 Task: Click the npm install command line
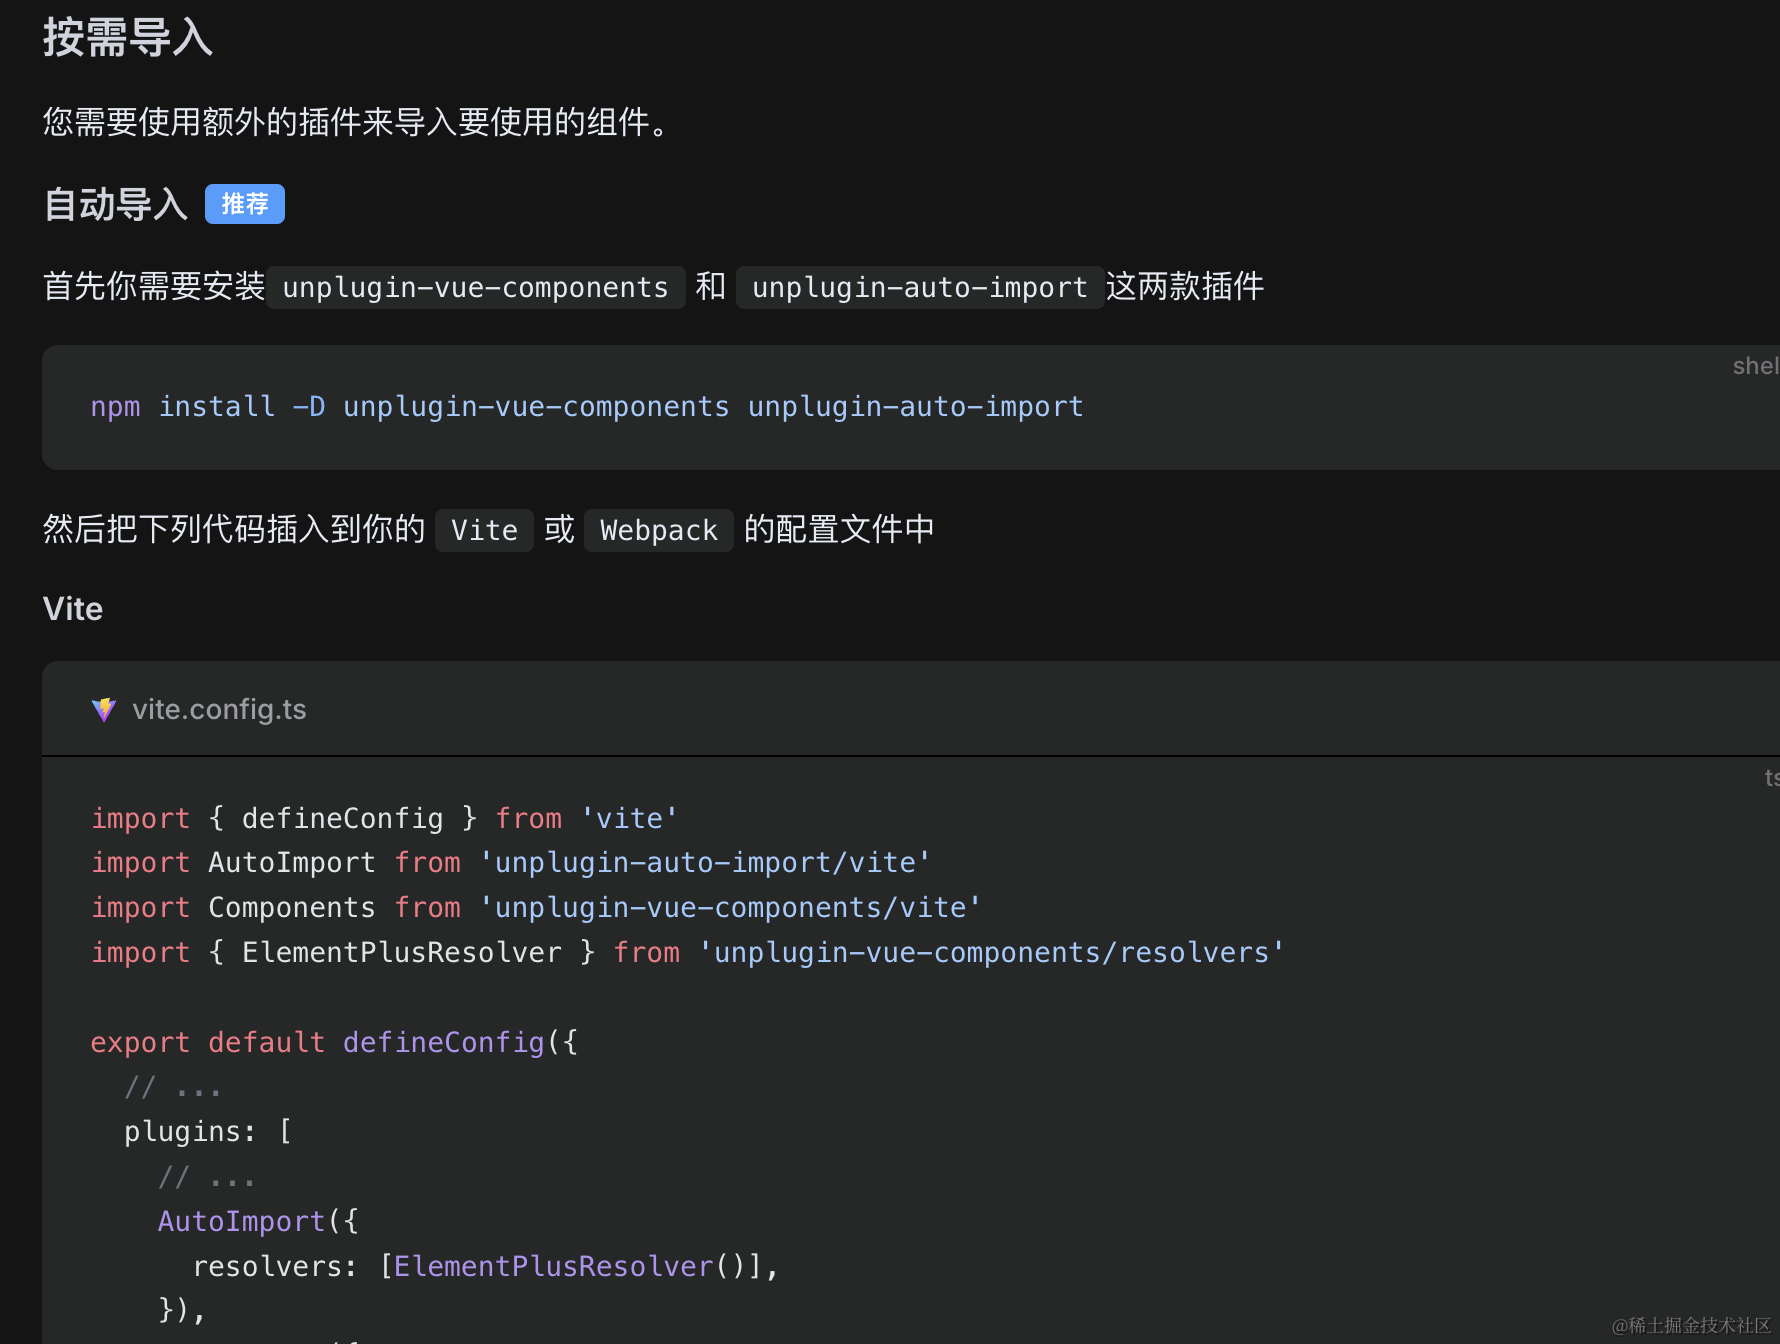point(587,407)
